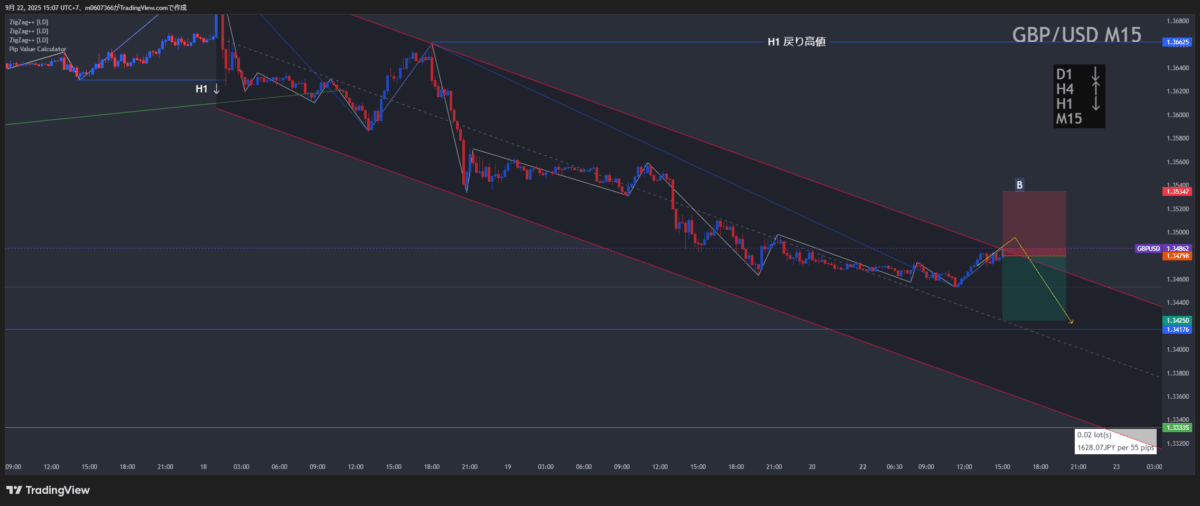Screen dimensions: 1200x506
Task: Click the GBP/USD M15 chart title
Action: coord(1076,36)
